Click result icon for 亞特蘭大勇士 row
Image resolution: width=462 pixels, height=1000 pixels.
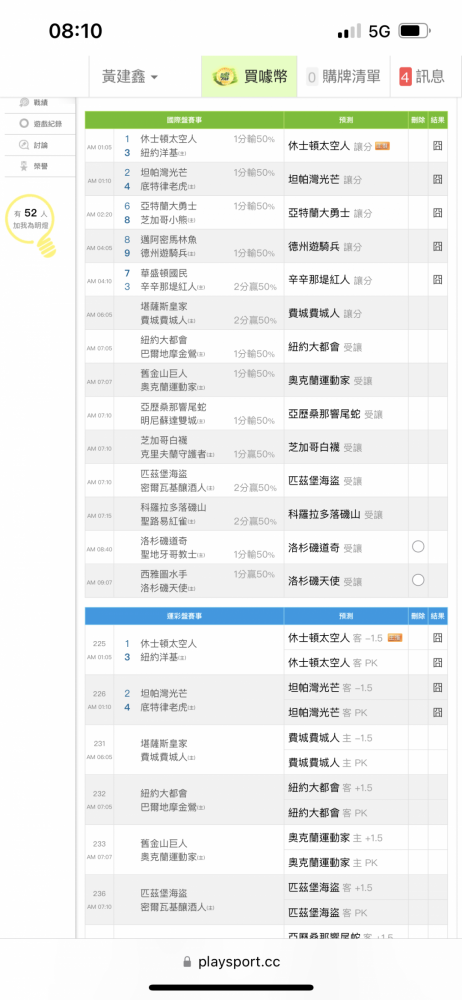click(x=438, y=212)
